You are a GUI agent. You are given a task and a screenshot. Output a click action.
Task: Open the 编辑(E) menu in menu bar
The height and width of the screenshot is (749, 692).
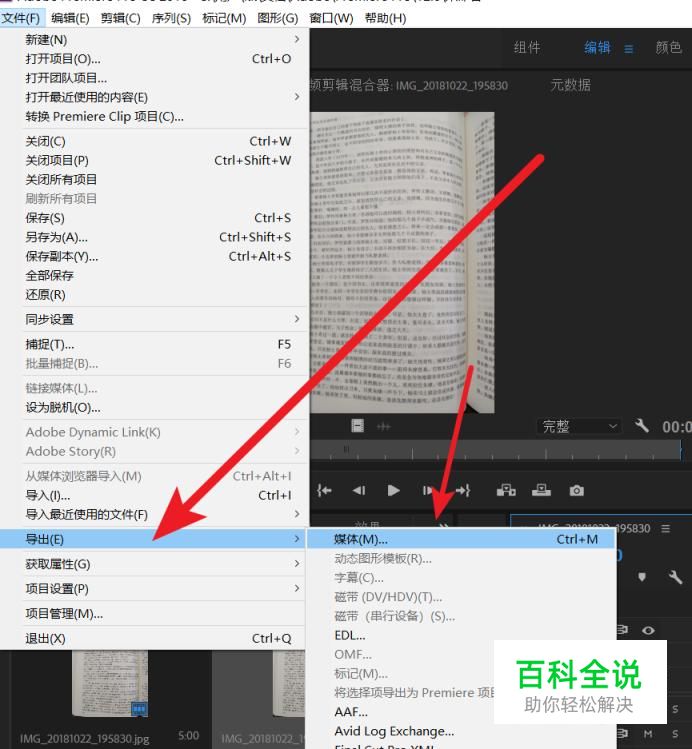click(x=70, y=18)
